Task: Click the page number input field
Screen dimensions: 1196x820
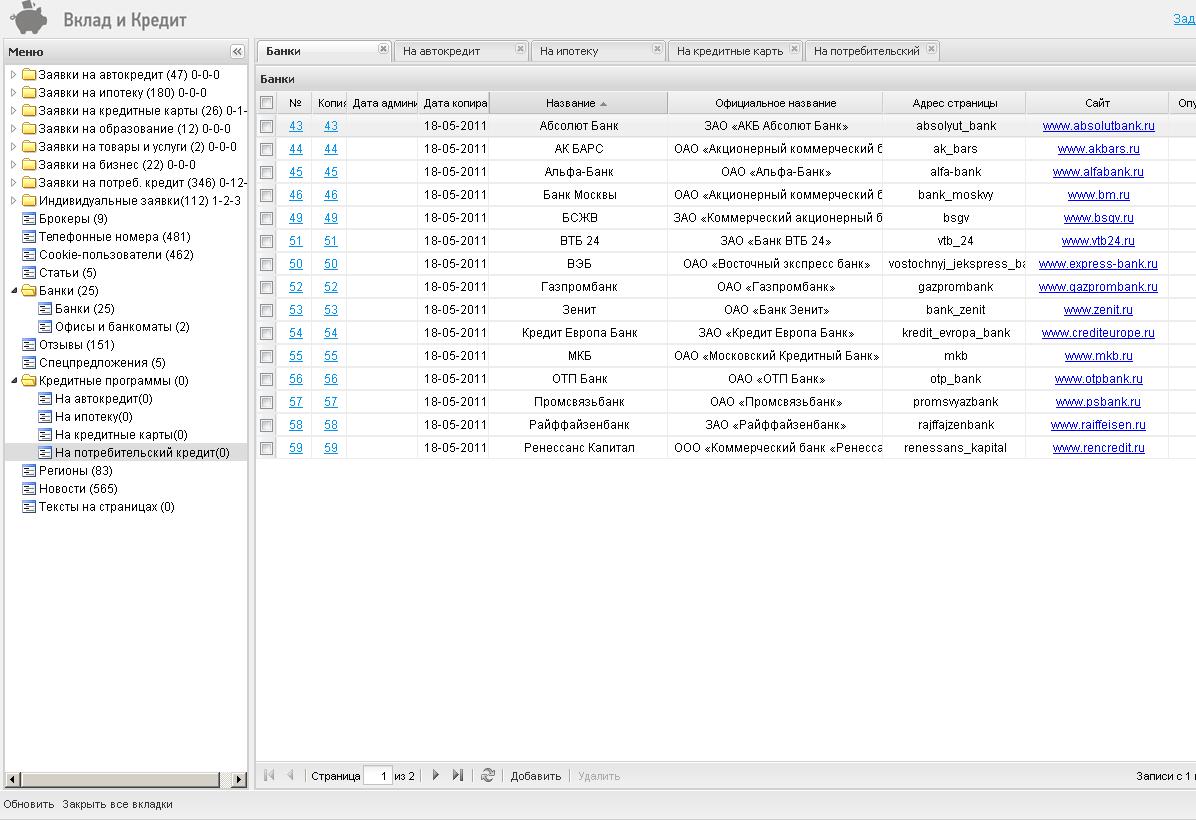Action: (378, 776)
